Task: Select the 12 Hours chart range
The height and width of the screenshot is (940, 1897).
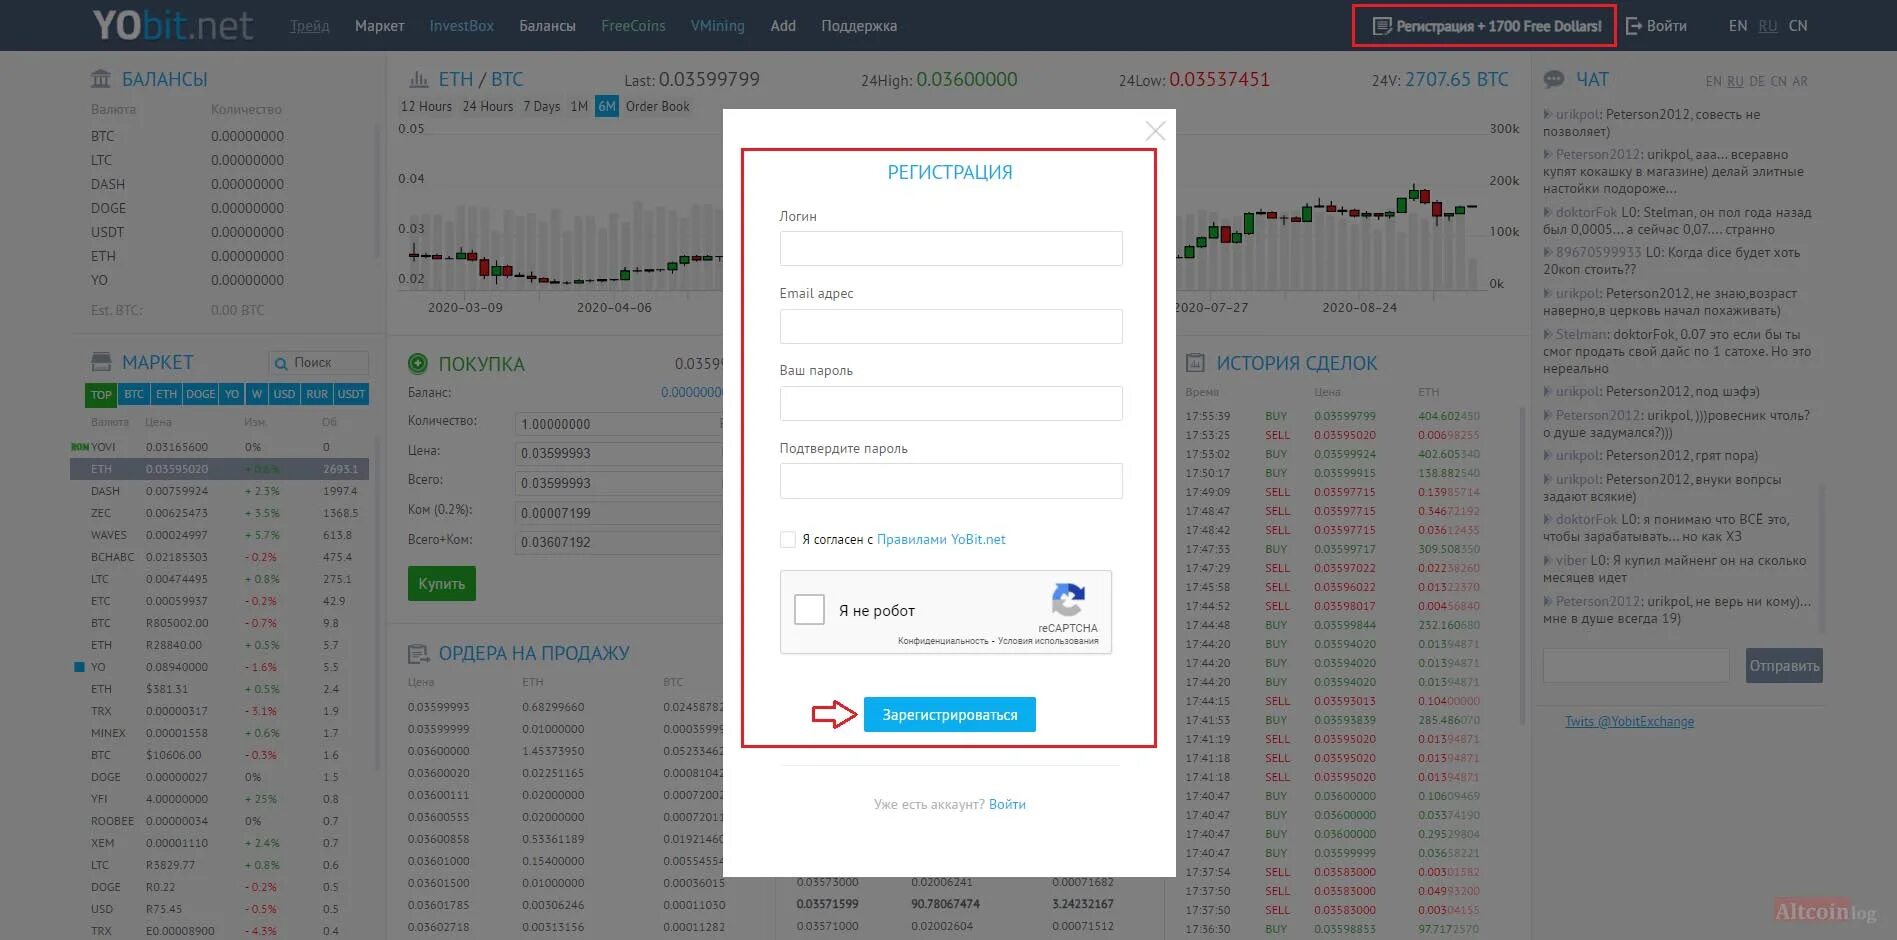Action: [426, 106]
